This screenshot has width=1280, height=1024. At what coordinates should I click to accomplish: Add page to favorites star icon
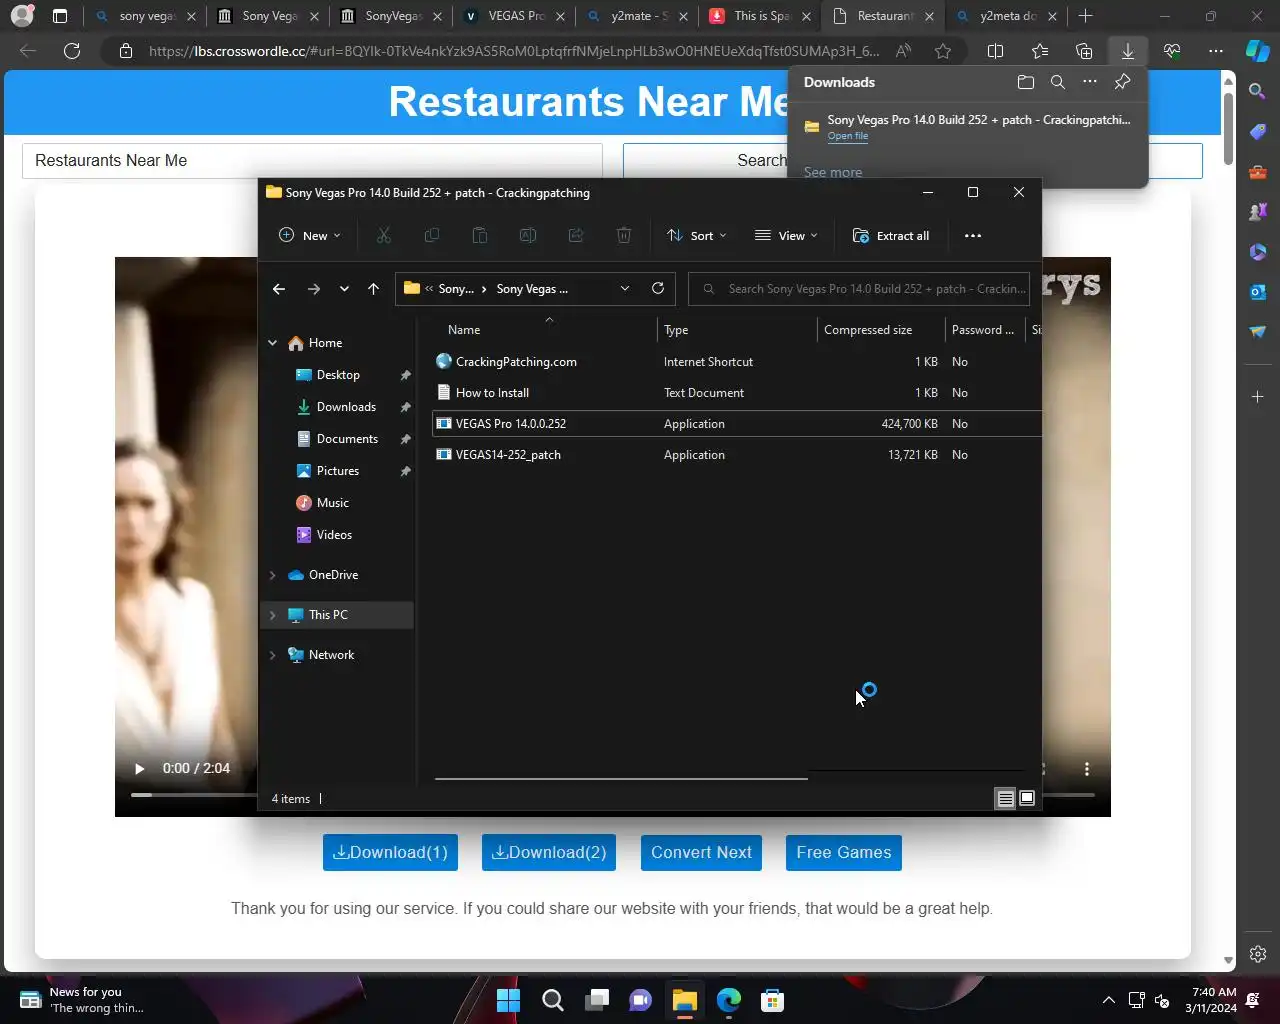click(x=943, y=51)
